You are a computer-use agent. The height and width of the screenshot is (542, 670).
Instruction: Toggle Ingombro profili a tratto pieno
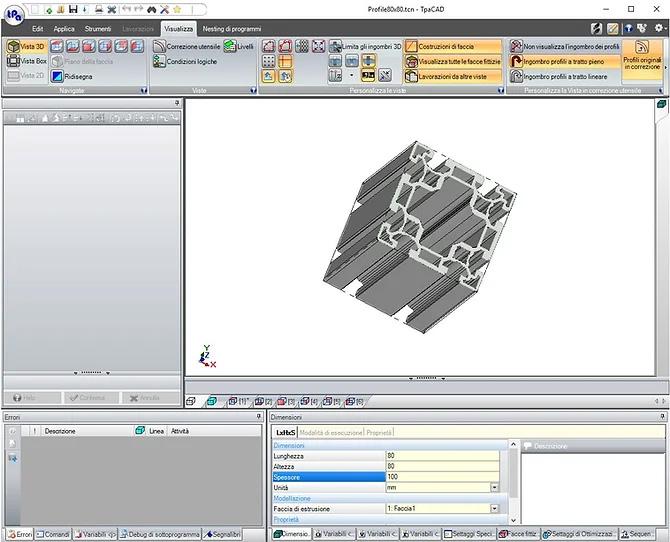coord(564,62)
